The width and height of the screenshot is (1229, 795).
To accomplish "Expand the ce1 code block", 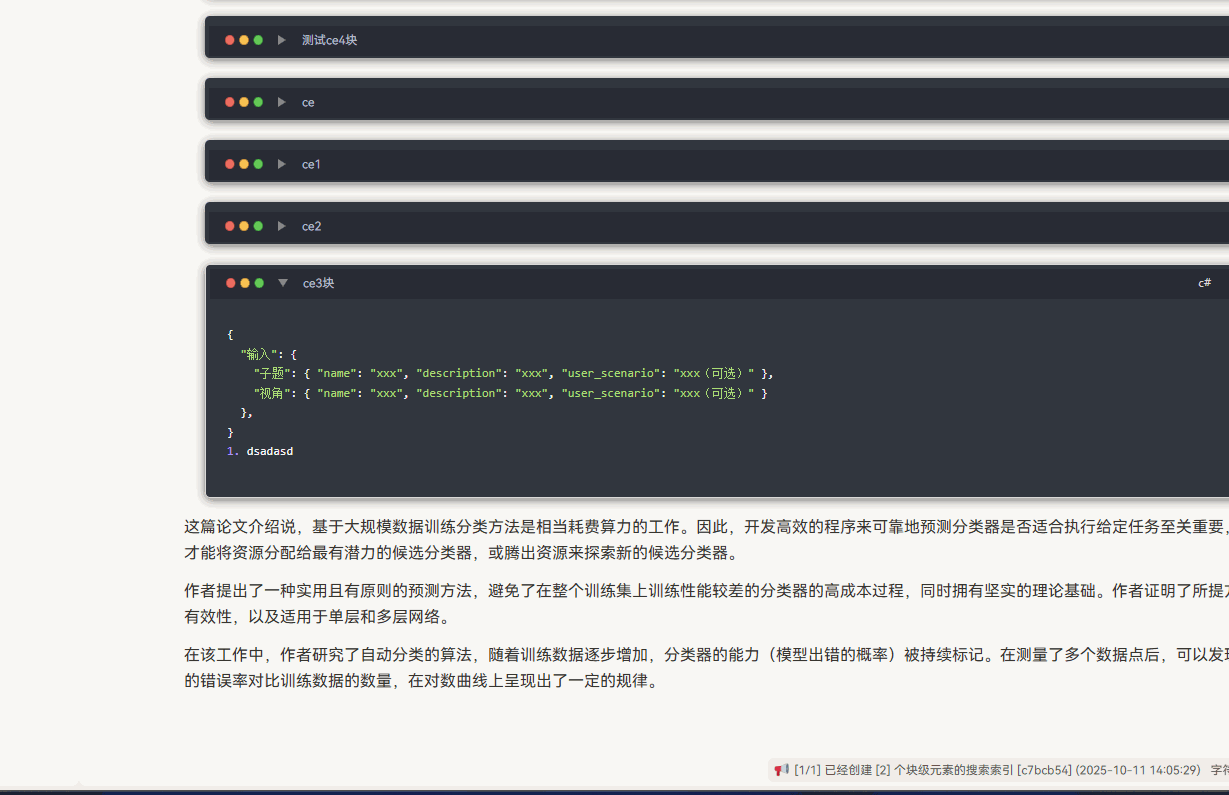I will point(281,163).
